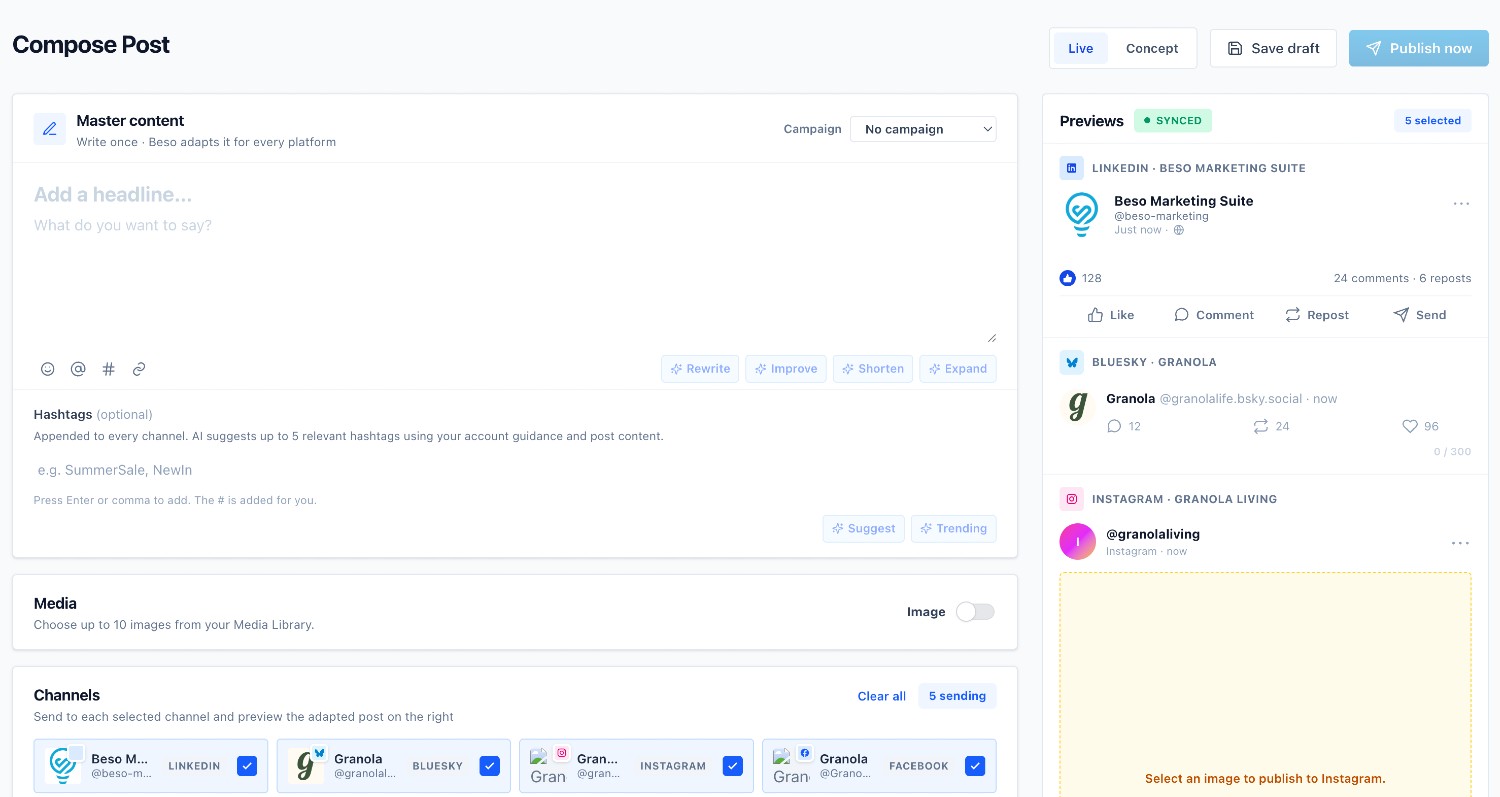Click the Clear all link
The height and width of the screenshot is (797, 1500).
tap(882, 696)
